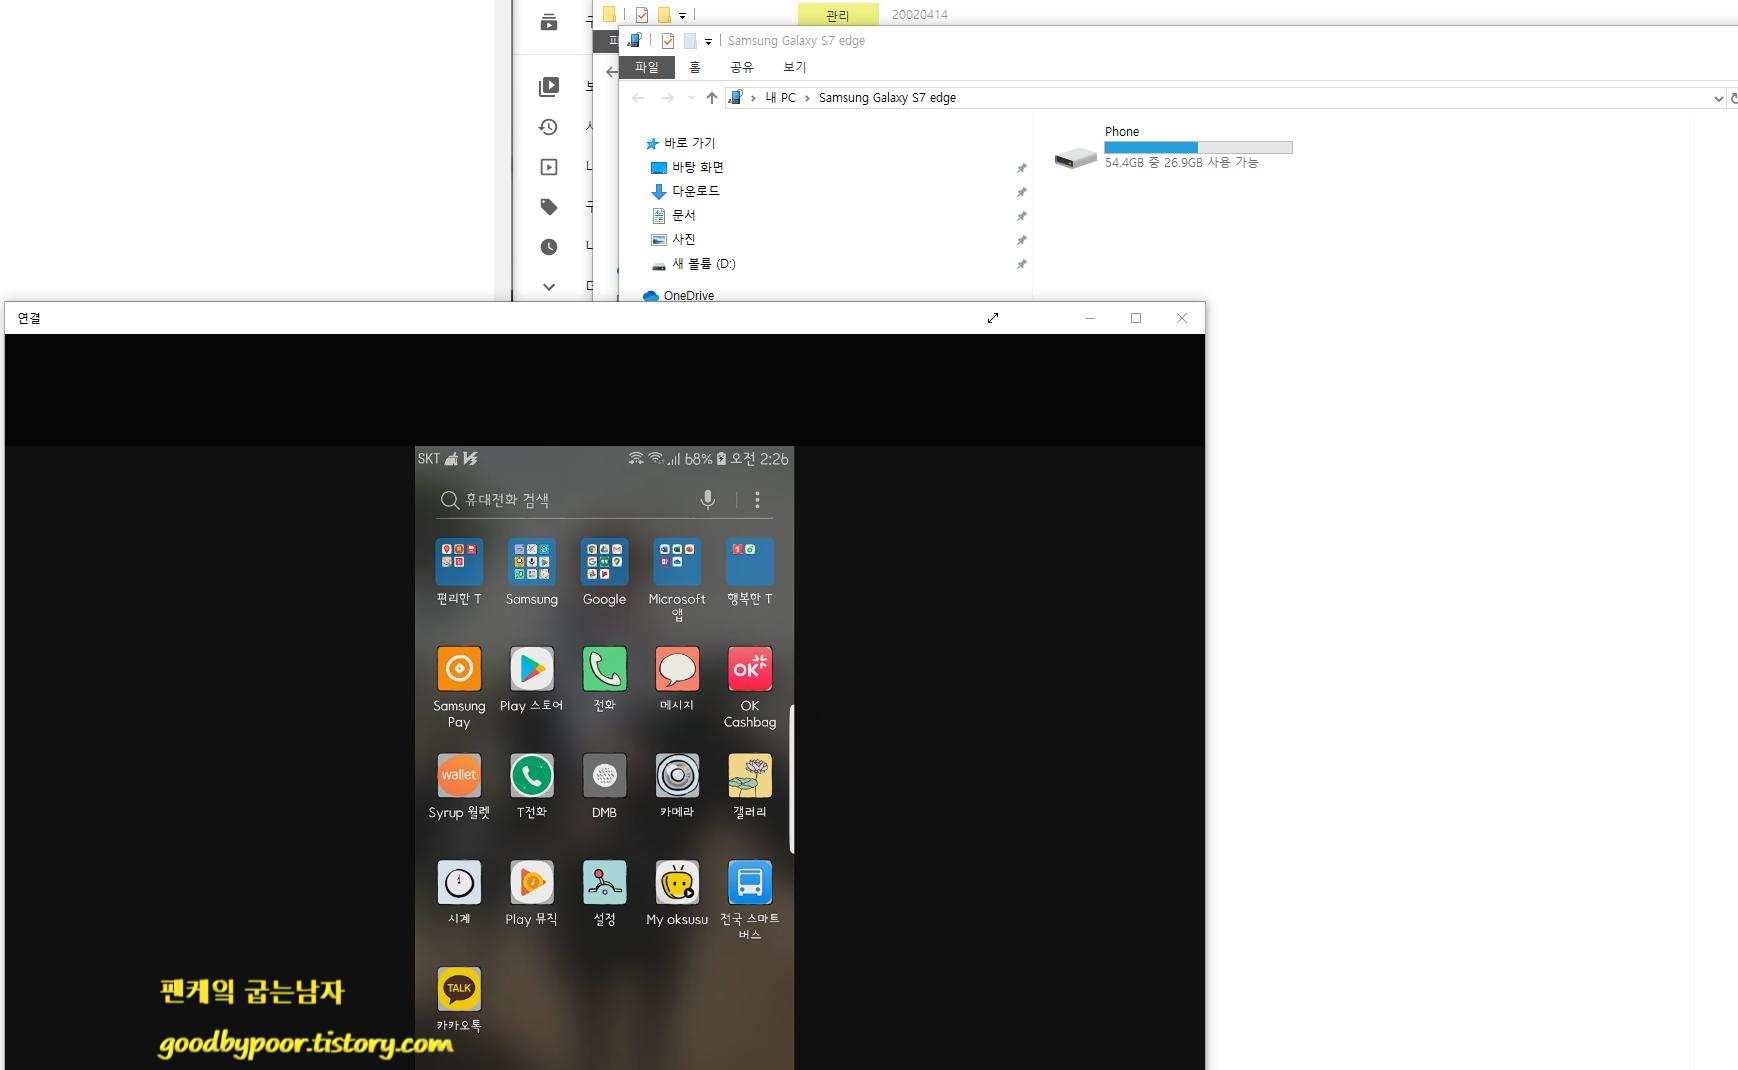This screenshot has height=1070, width=1738.
Task: Open the Phone storage drive
Action: pos(1174,147)
